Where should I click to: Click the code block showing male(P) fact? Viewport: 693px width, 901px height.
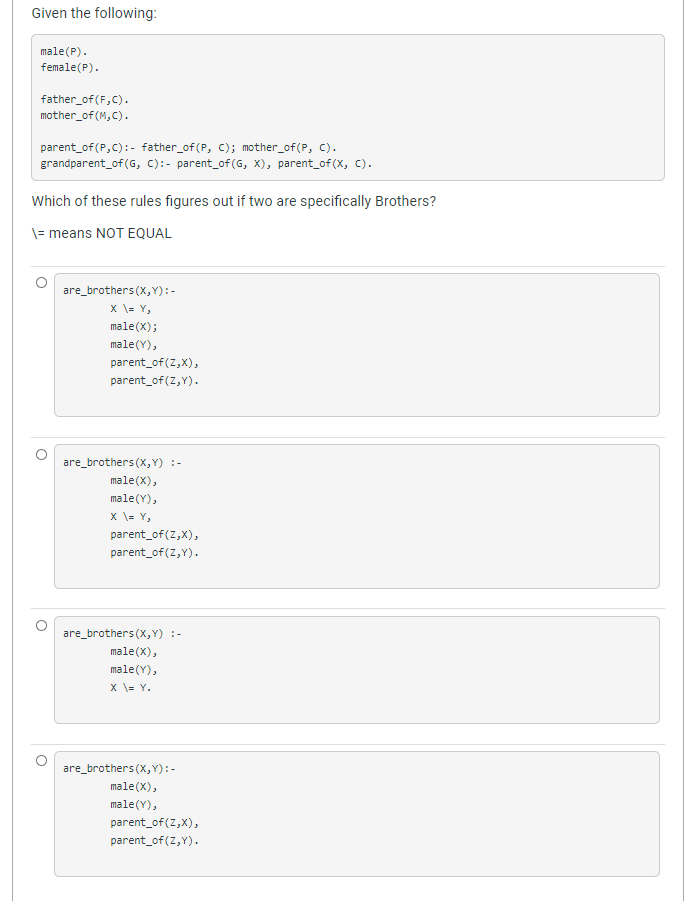point(60,50)
